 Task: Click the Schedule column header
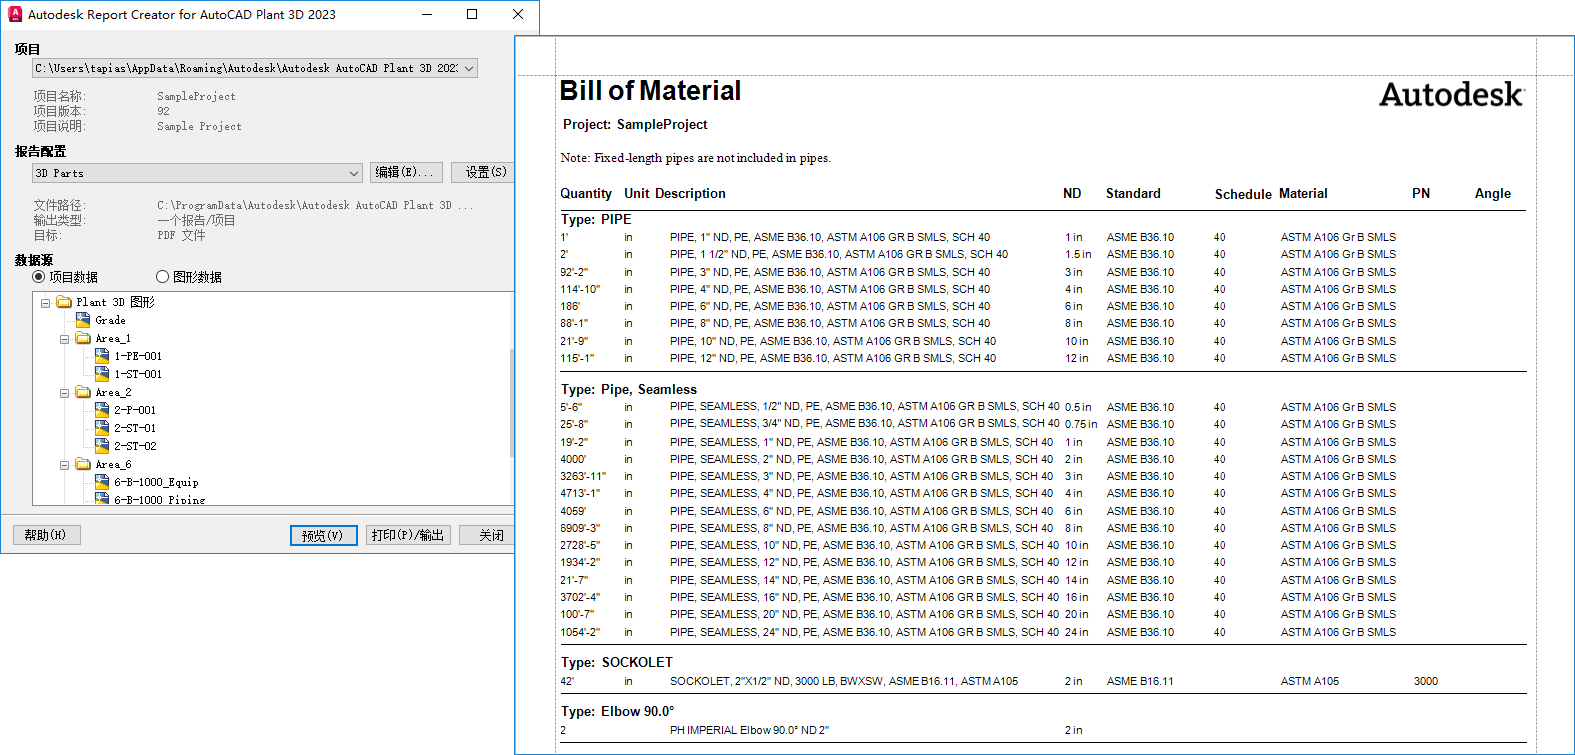[1243, 194]
